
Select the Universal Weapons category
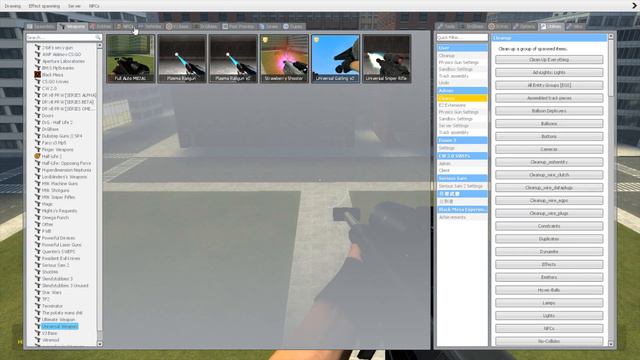click(60, 326)
